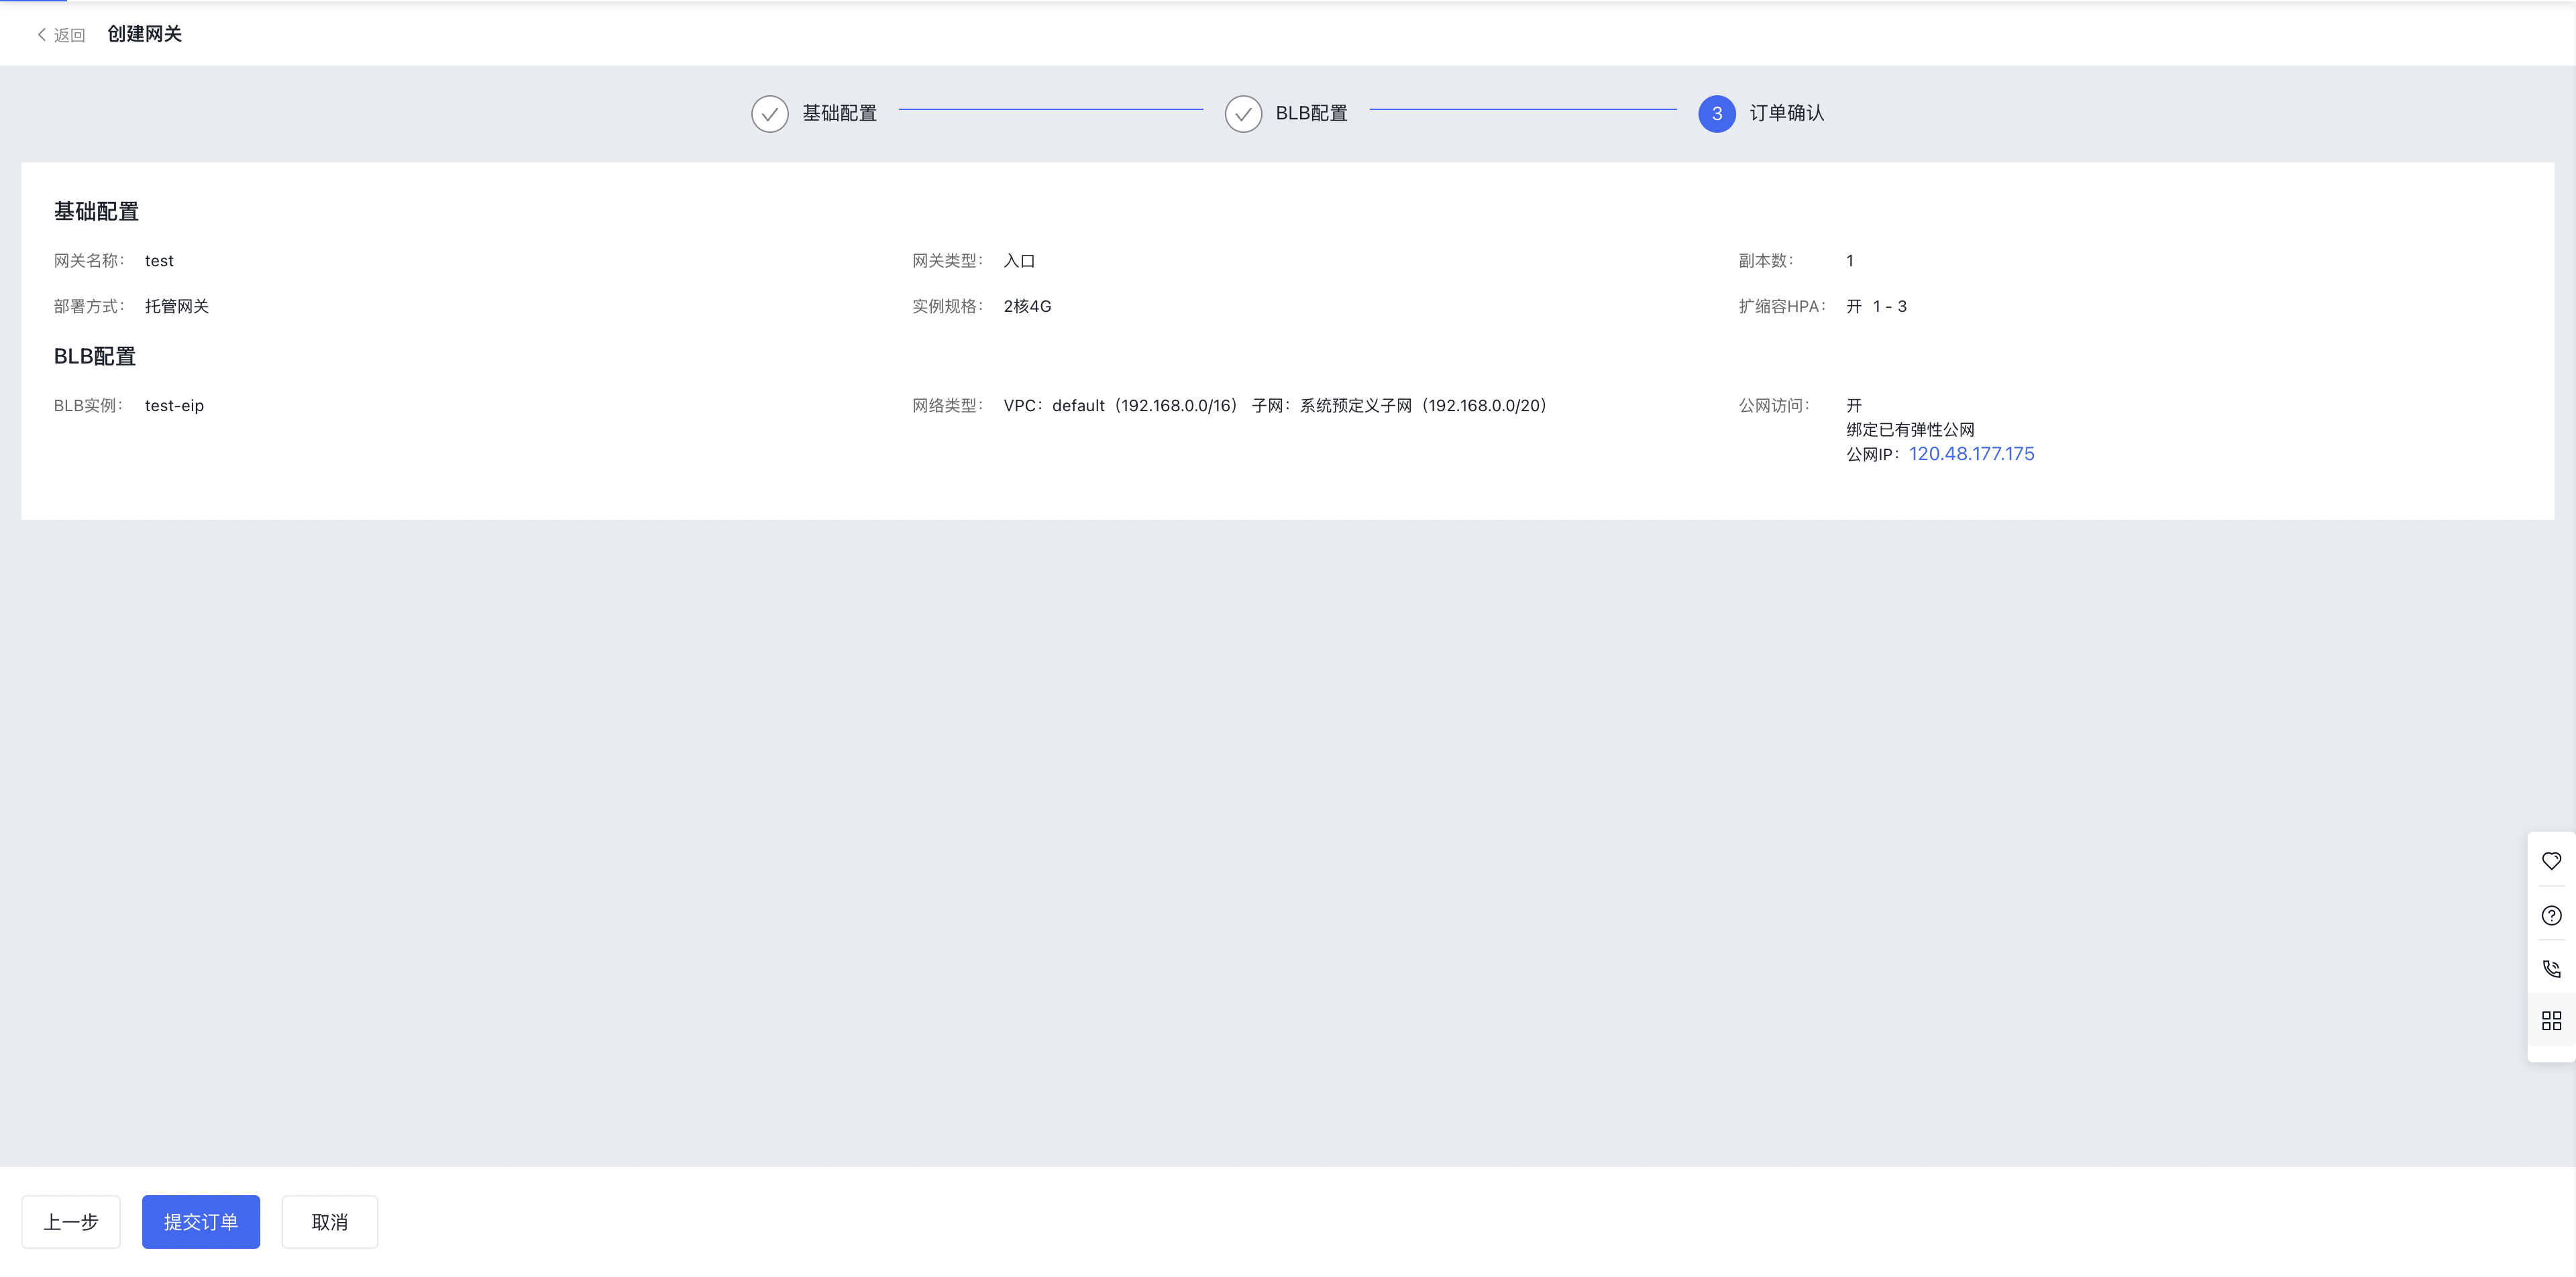Click the 基础配置 section heading
This screenshot has height=1277, width=2576.
coord(96,211)
